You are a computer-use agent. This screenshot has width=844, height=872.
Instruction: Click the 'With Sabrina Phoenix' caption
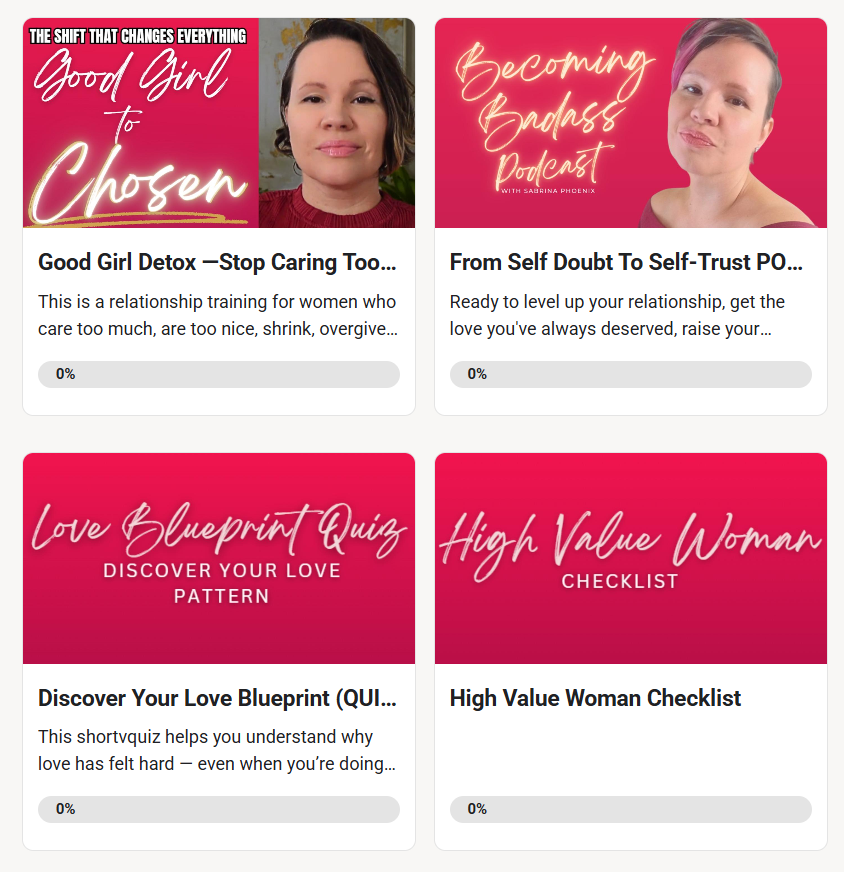coord(548,191)
